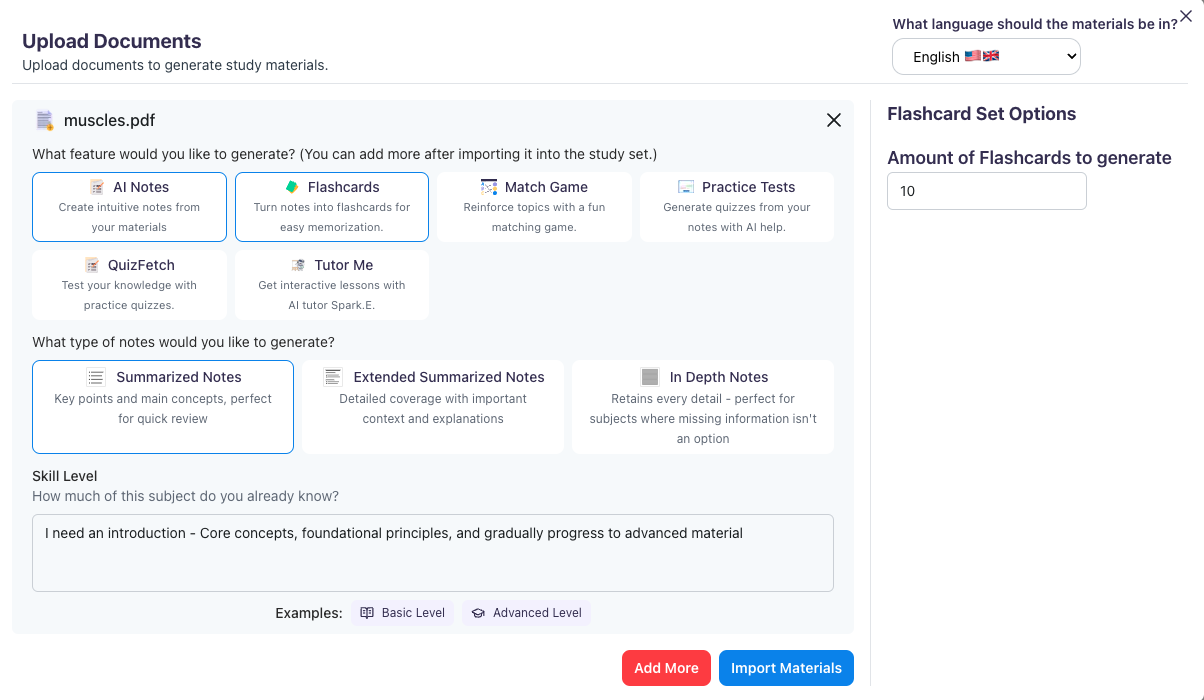1204x700 pixels.
Task: Click the Import Materials button
Action: tap(786, 667)
